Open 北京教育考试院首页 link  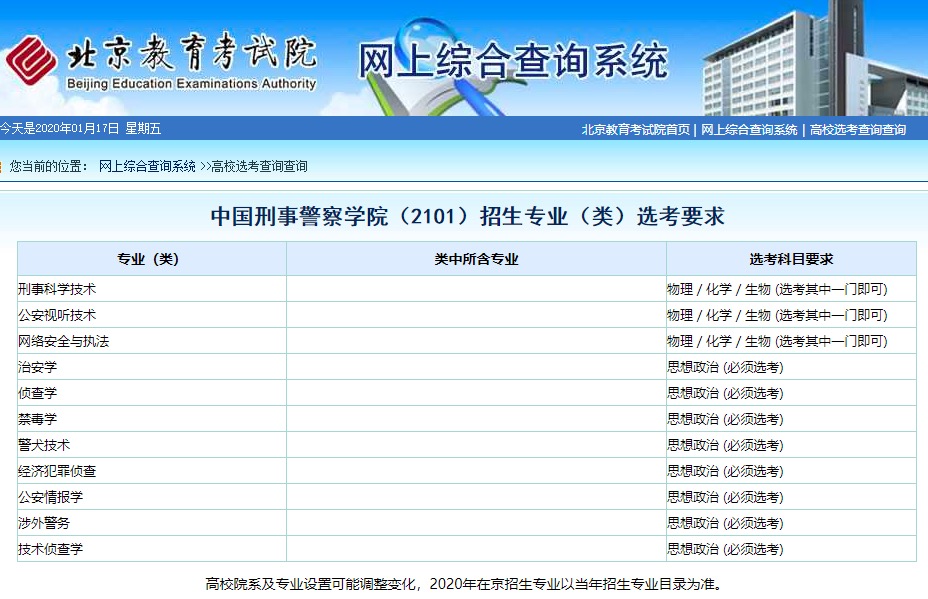[x=635, y=130]
